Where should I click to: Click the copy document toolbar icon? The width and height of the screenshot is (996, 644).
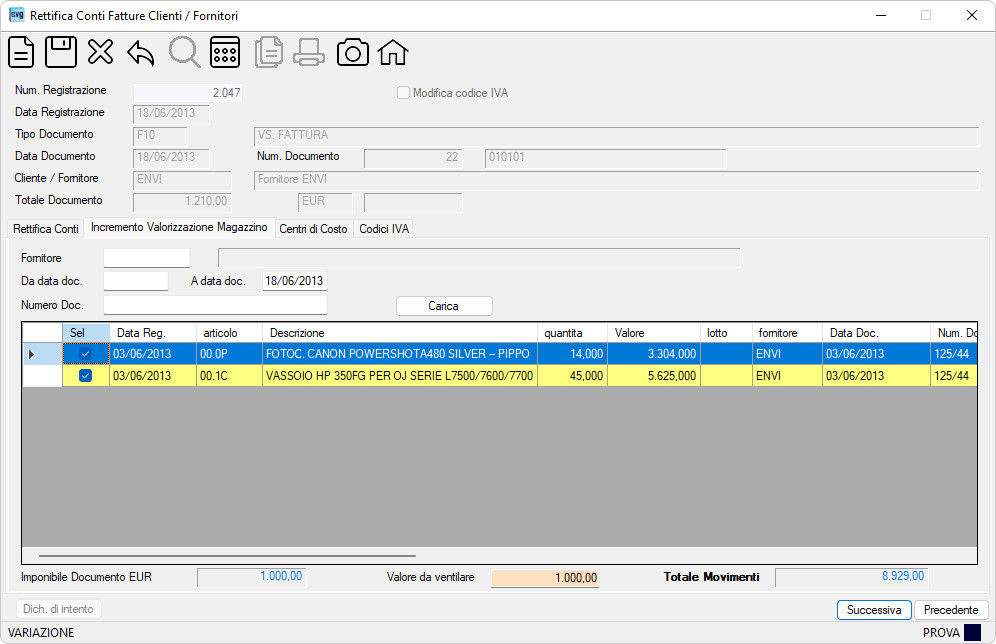click(269, 52)
